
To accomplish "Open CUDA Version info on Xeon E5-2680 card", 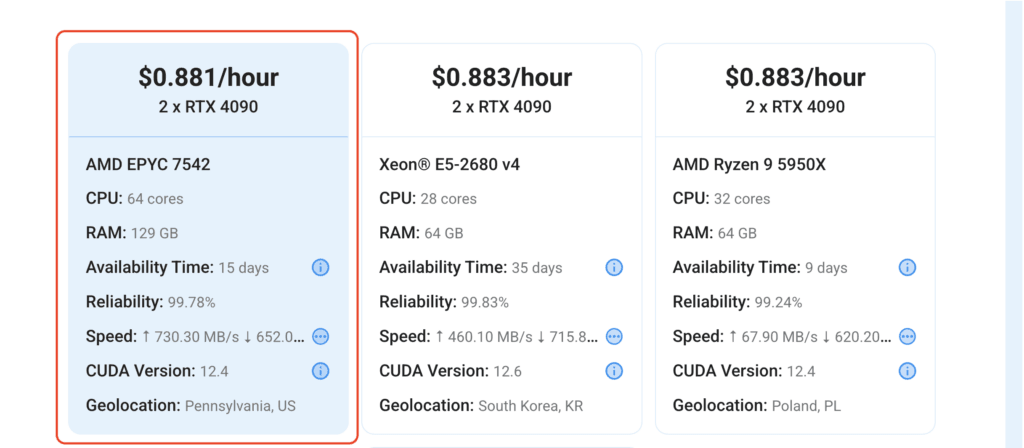I will coord(614,371).
